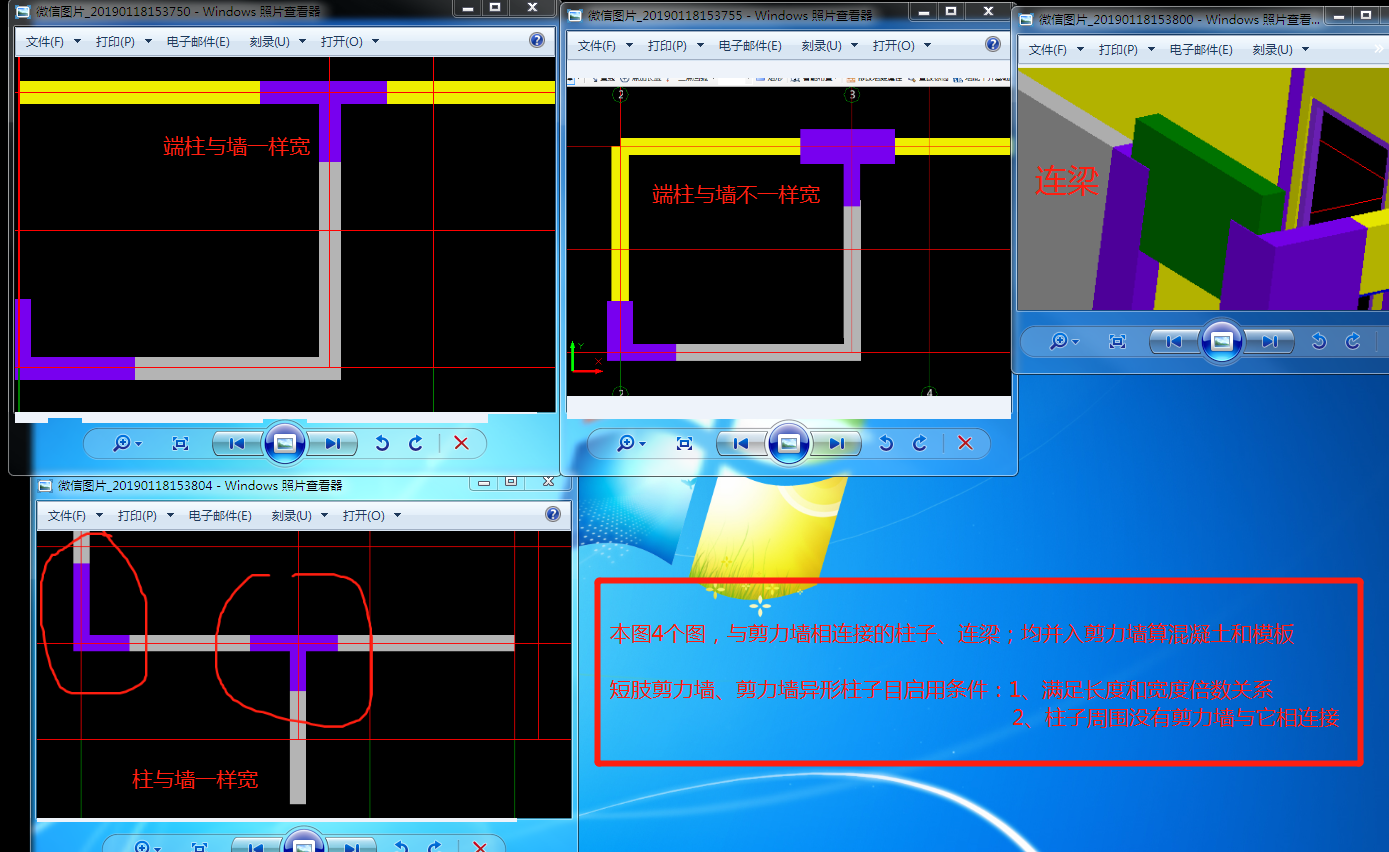Start slideshow in the 153750 viewer window
Viewport: 1389px width, 852px height.
point(285,443)
